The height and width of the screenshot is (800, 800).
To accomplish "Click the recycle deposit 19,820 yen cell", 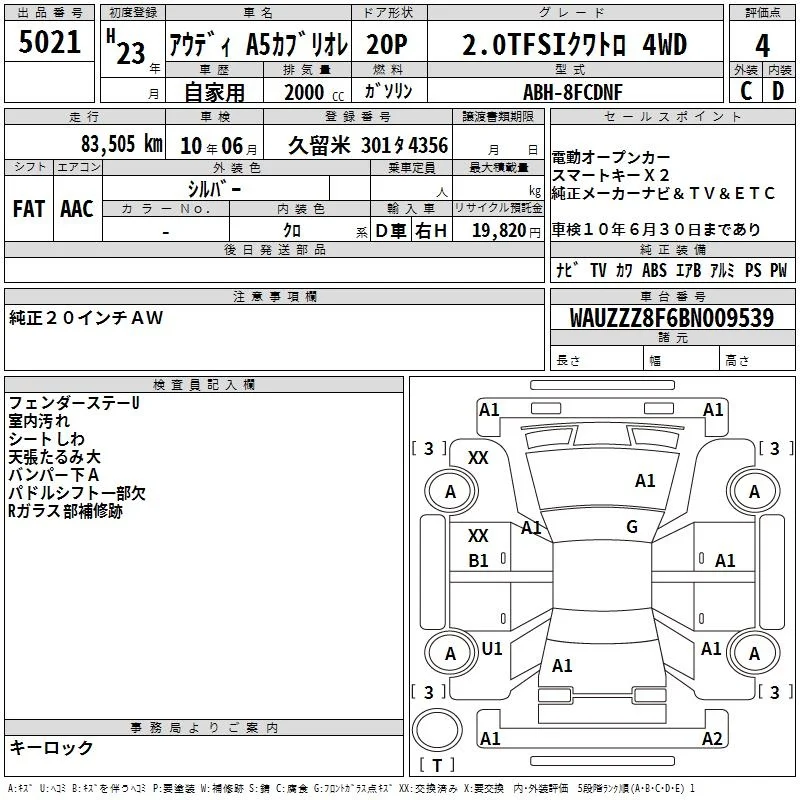I will tap(498, 230).
